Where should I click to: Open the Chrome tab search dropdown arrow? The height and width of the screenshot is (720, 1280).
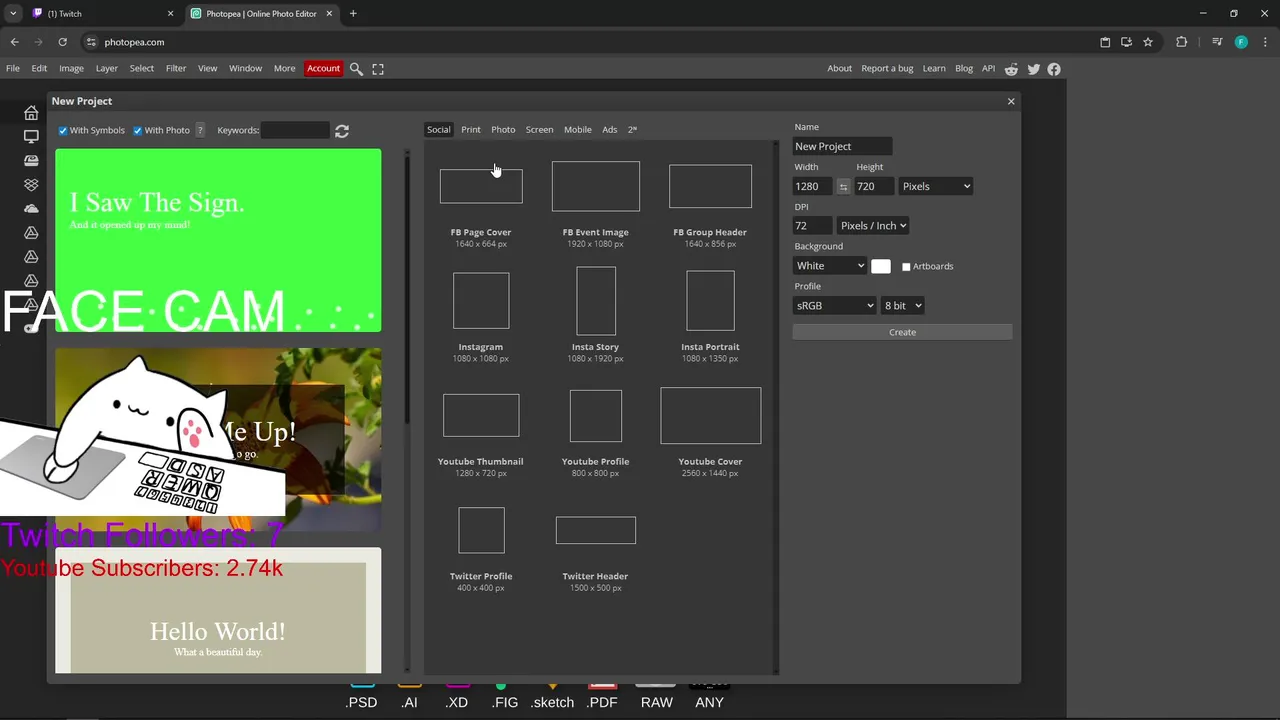(13, 14)
